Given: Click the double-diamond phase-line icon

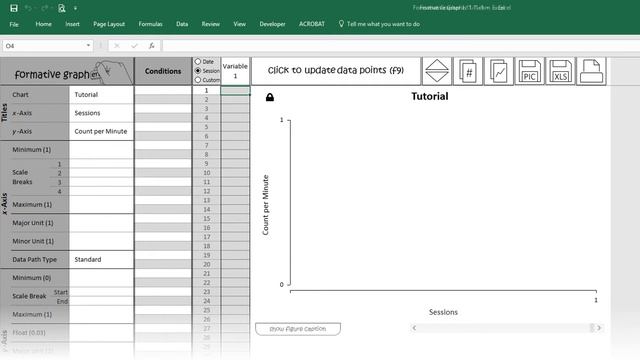Looking at the screenshot, I should (437, 71).
